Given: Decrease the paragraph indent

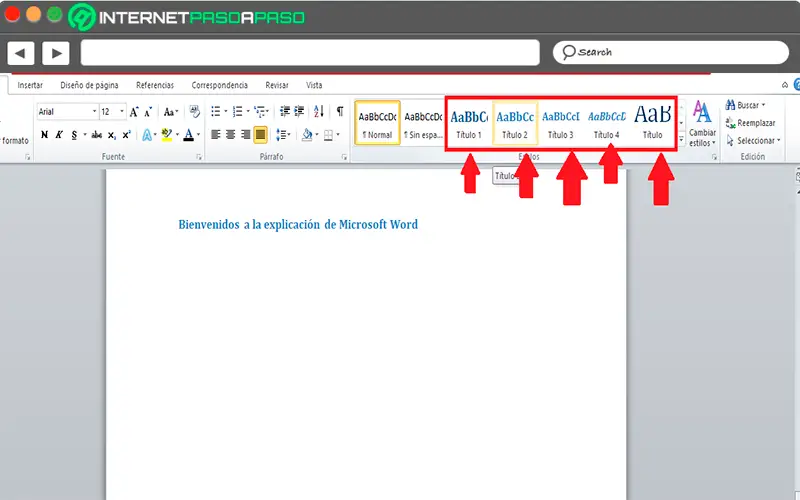Looking at the screenshot, I should (285, 111).
